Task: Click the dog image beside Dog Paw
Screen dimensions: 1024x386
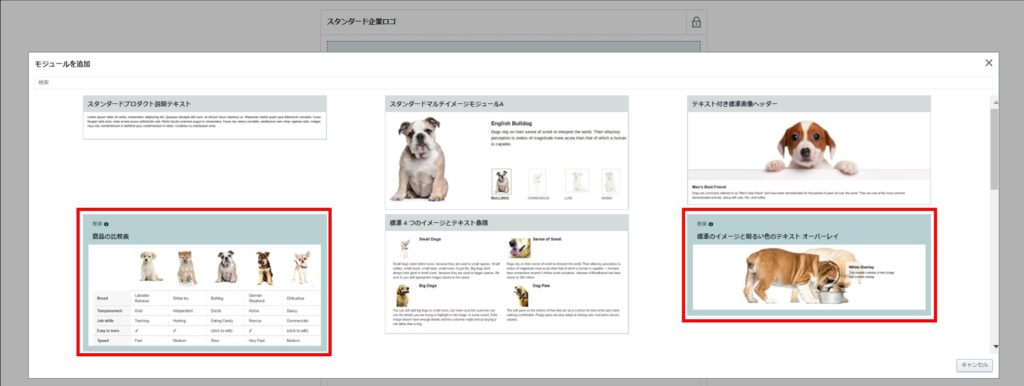Action: coord(520,296)
